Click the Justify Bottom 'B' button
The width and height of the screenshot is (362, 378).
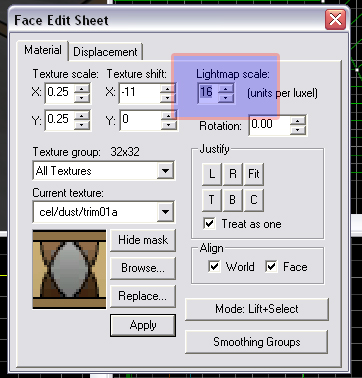(232, 200)
